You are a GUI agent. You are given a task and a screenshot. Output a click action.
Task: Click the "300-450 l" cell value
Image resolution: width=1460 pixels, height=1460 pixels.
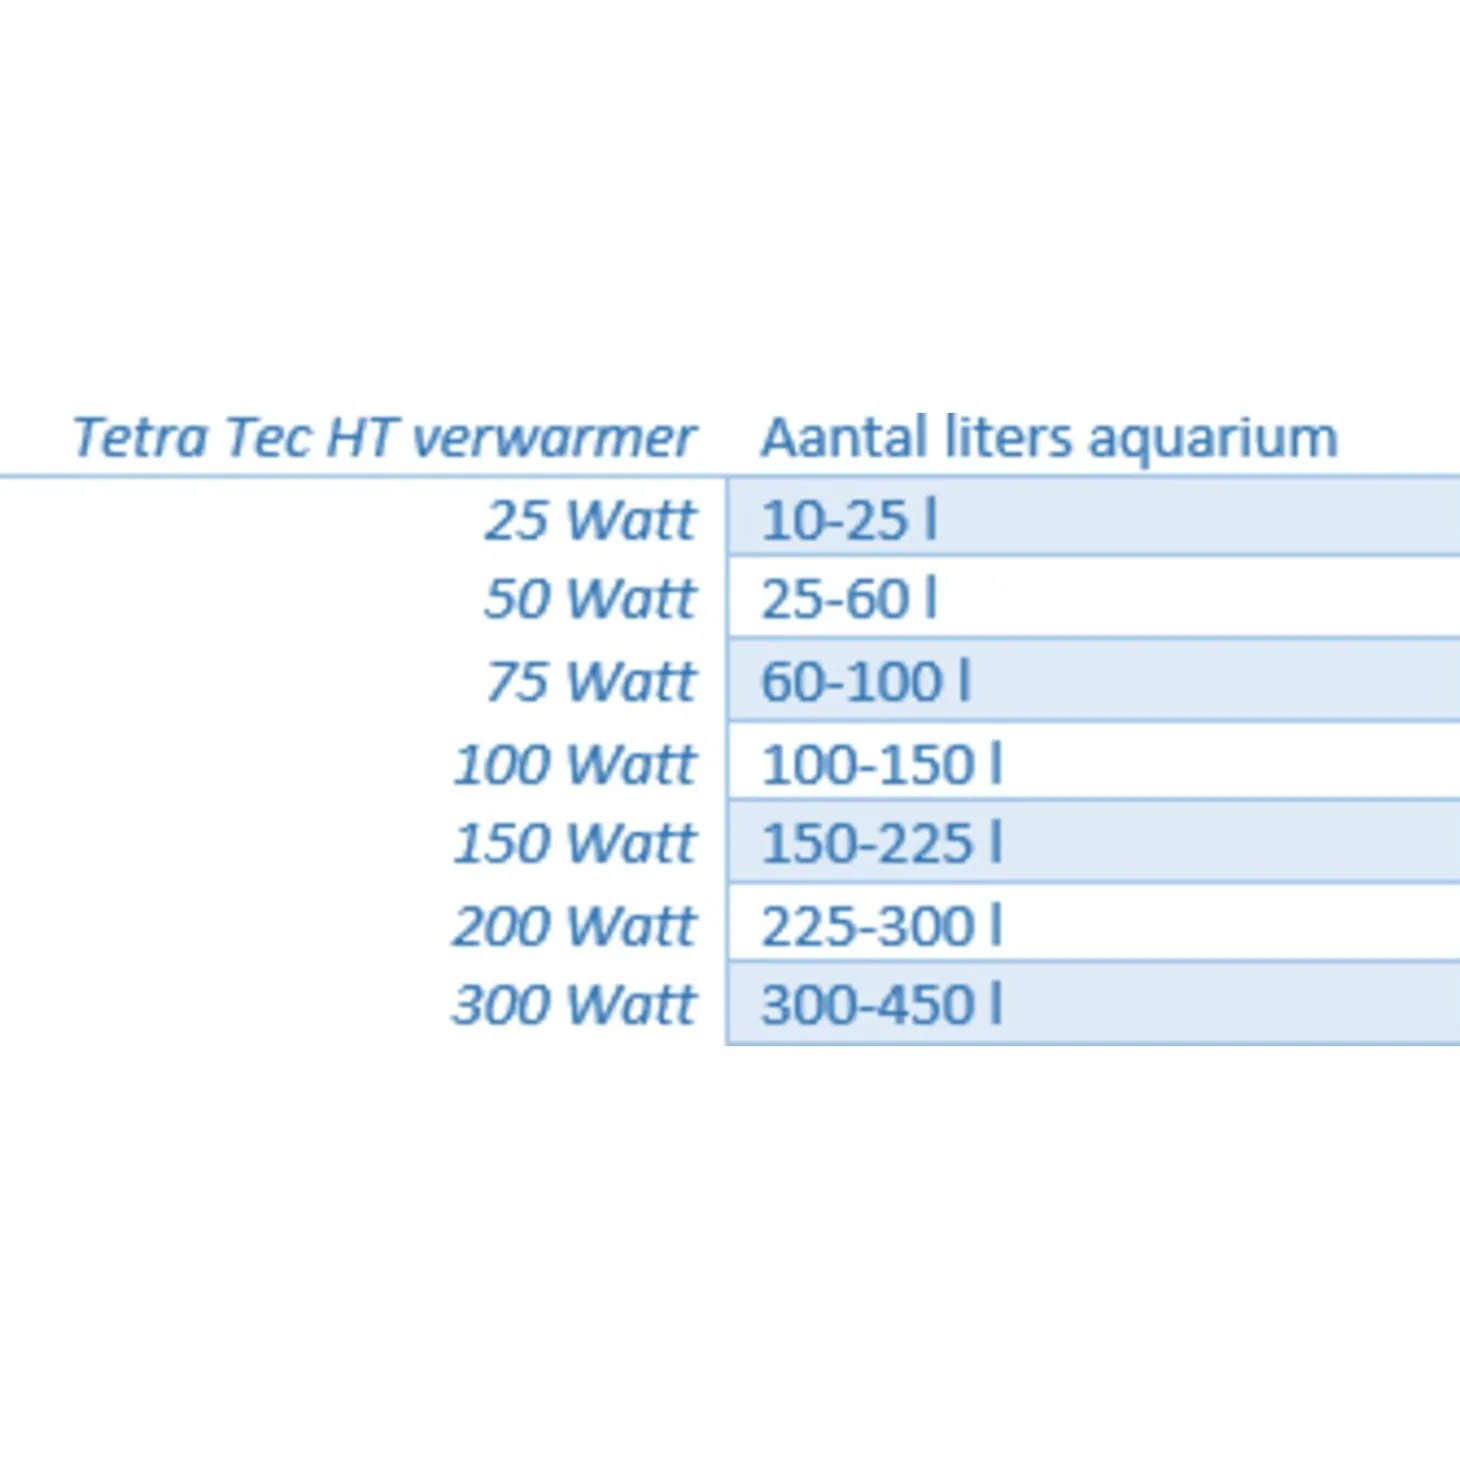(881, 1004)
